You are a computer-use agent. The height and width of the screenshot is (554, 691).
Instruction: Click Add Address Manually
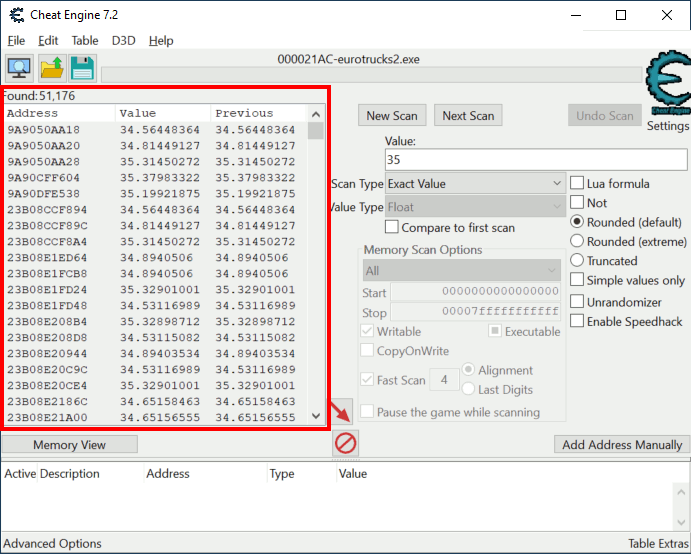[622, 445]
